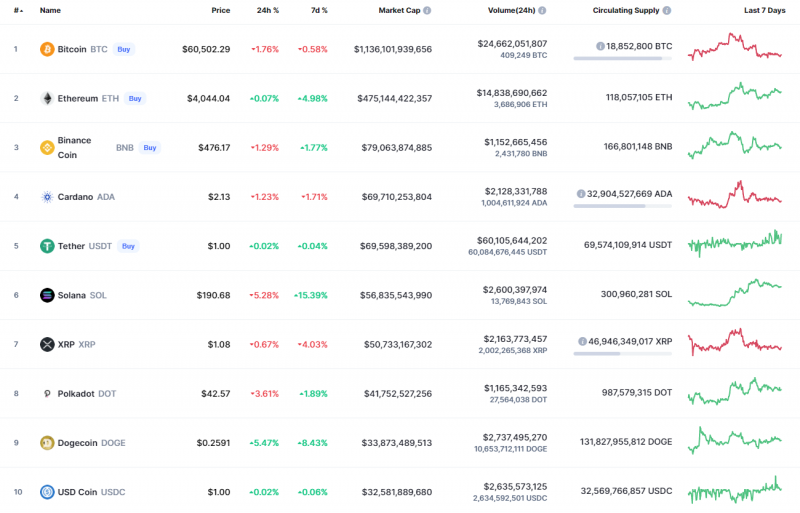Sort by Market Cap column header
800x513 pixels.
[x=399, y=10]
